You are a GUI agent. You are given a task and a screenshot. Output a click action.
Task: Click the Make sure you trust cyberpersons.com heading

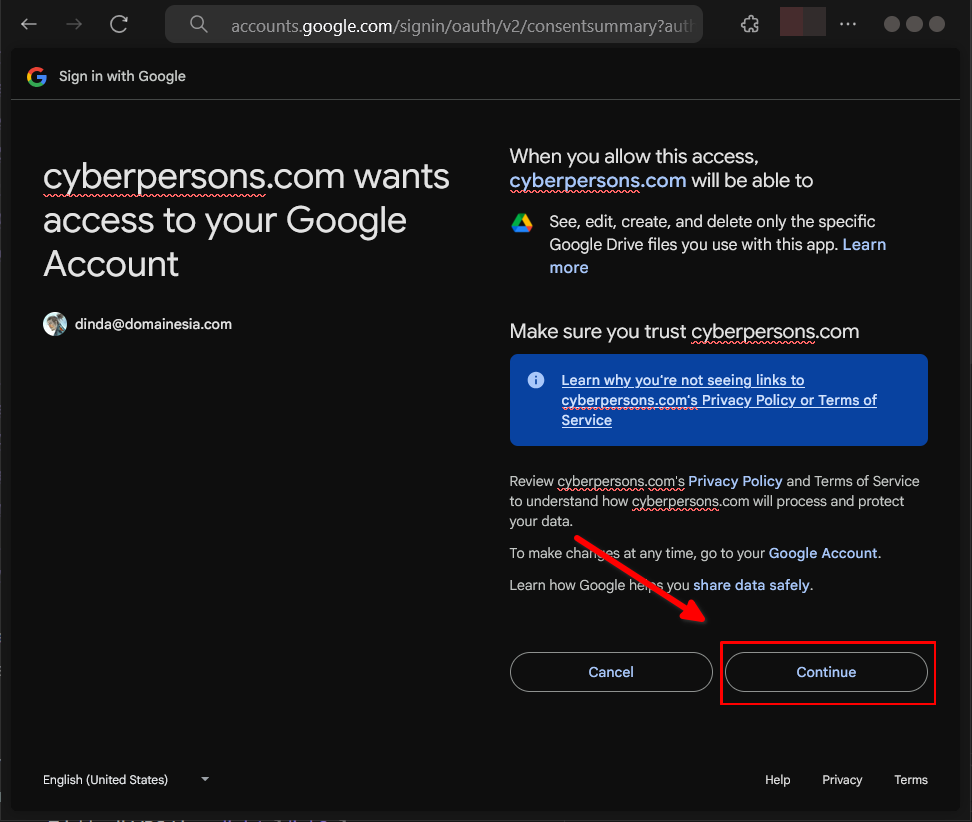pyautogui.click(x=684, y=332)
